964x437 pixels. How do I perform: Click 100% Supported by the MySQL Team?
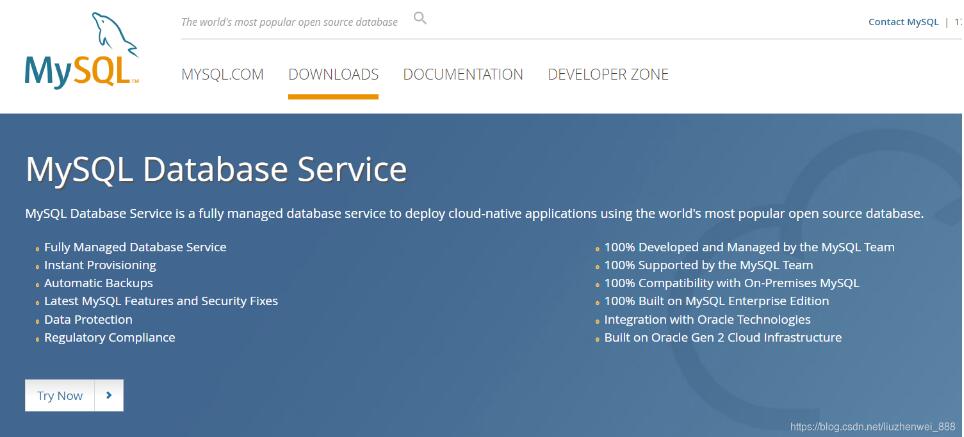coord(708,265)
